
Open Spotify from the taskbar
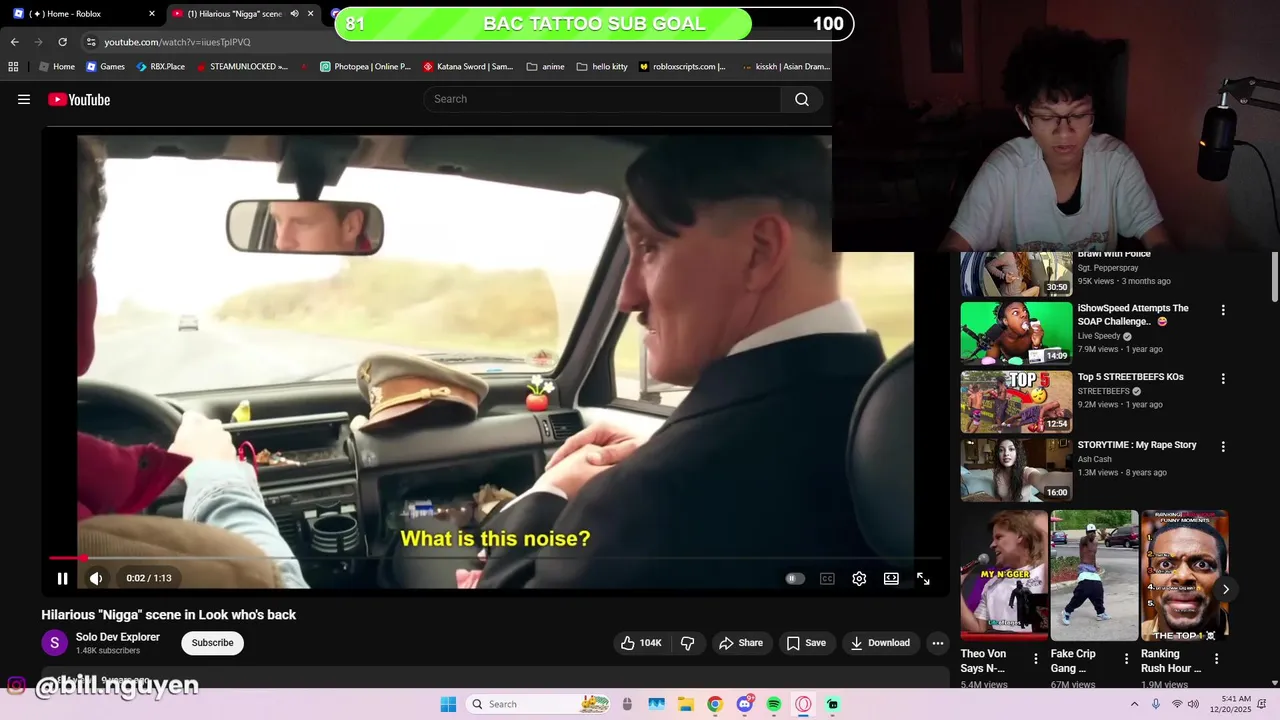click(x=774, y=704)
